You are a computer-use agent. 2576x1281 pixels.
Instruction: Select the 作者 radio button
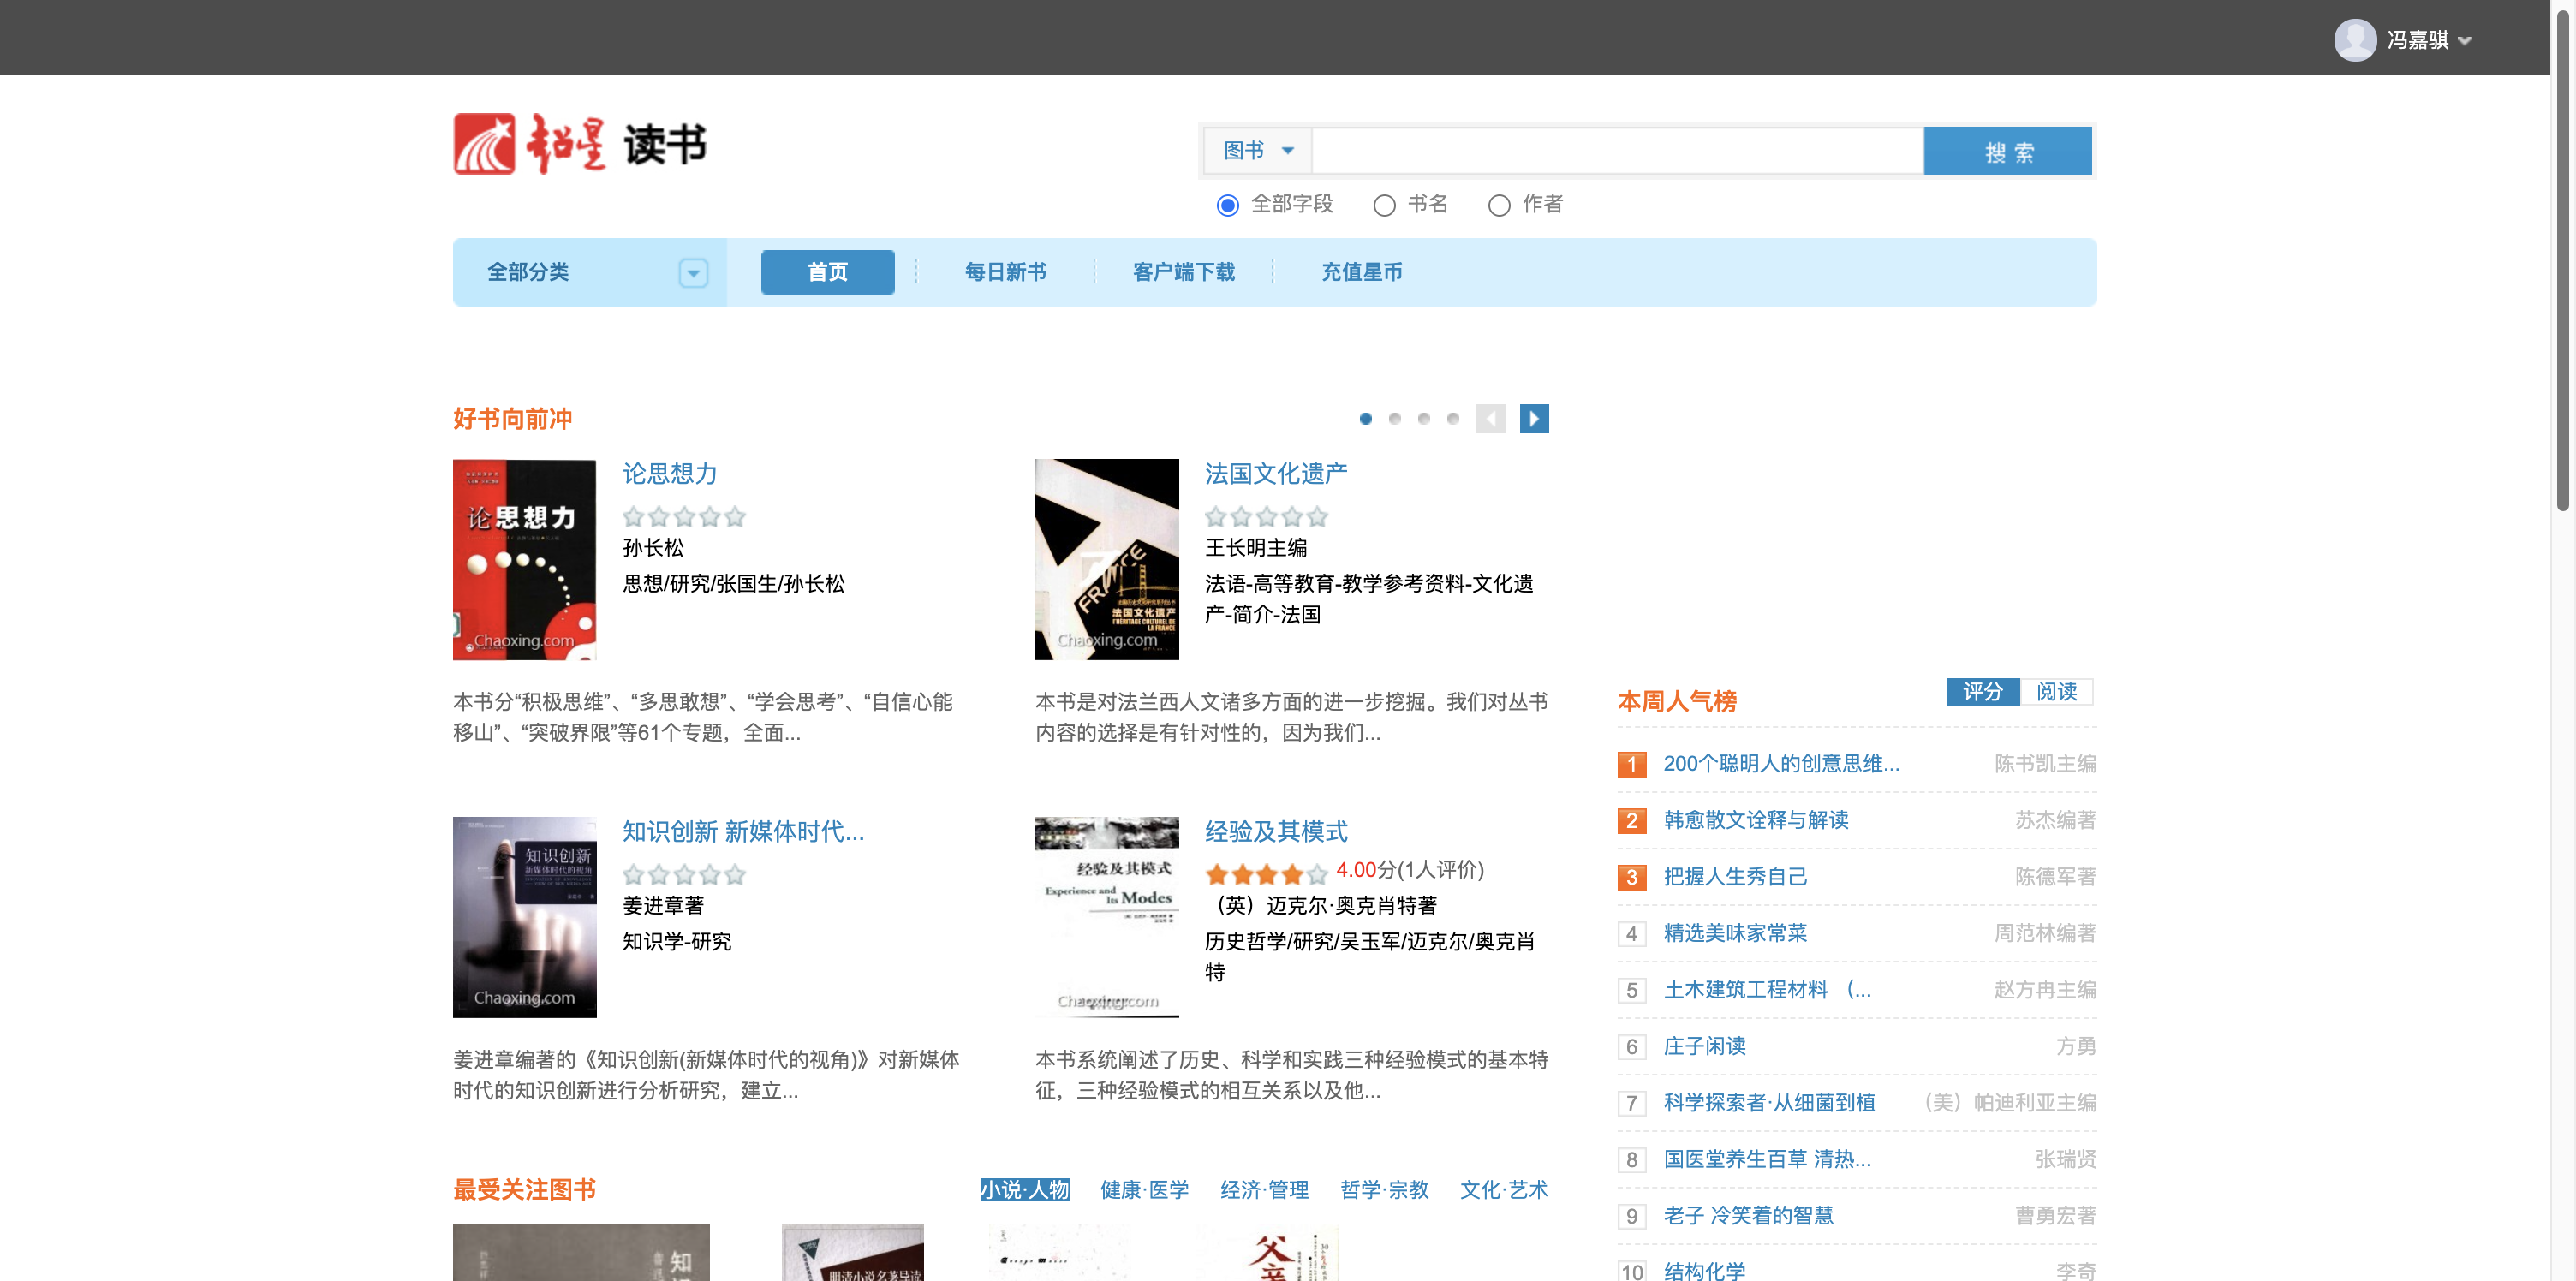coord(1498,205)
